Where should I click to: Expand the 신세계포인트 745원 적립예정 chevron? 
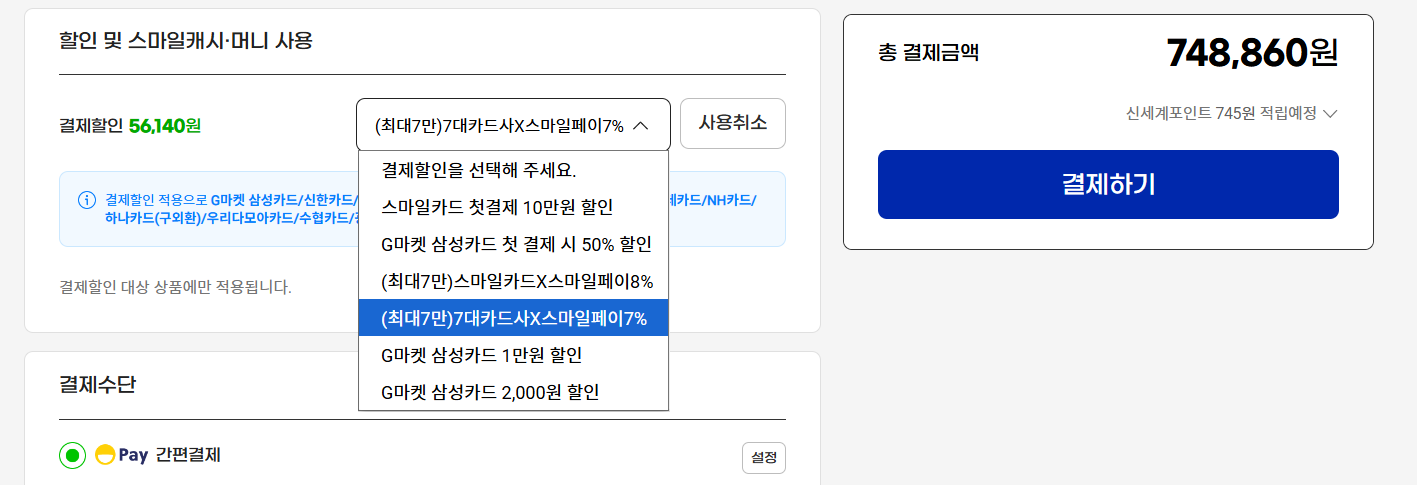click(1330, 113)
